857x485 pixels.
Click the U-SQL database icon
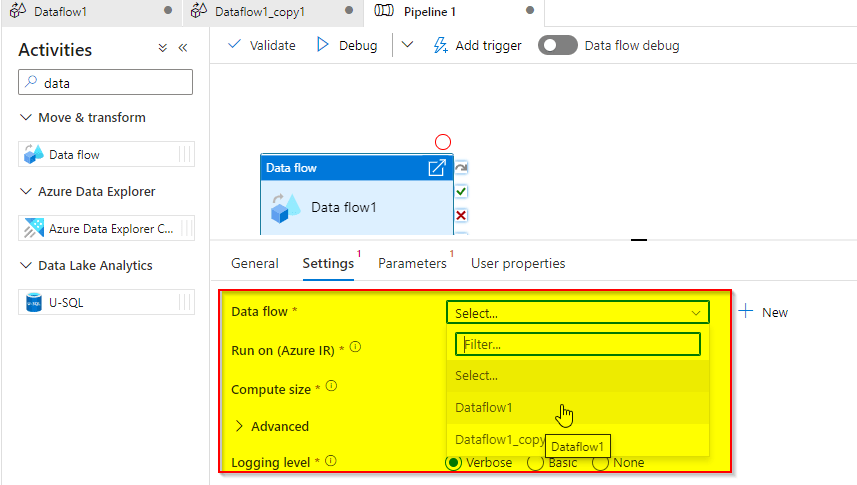click(x=34, y=302)
